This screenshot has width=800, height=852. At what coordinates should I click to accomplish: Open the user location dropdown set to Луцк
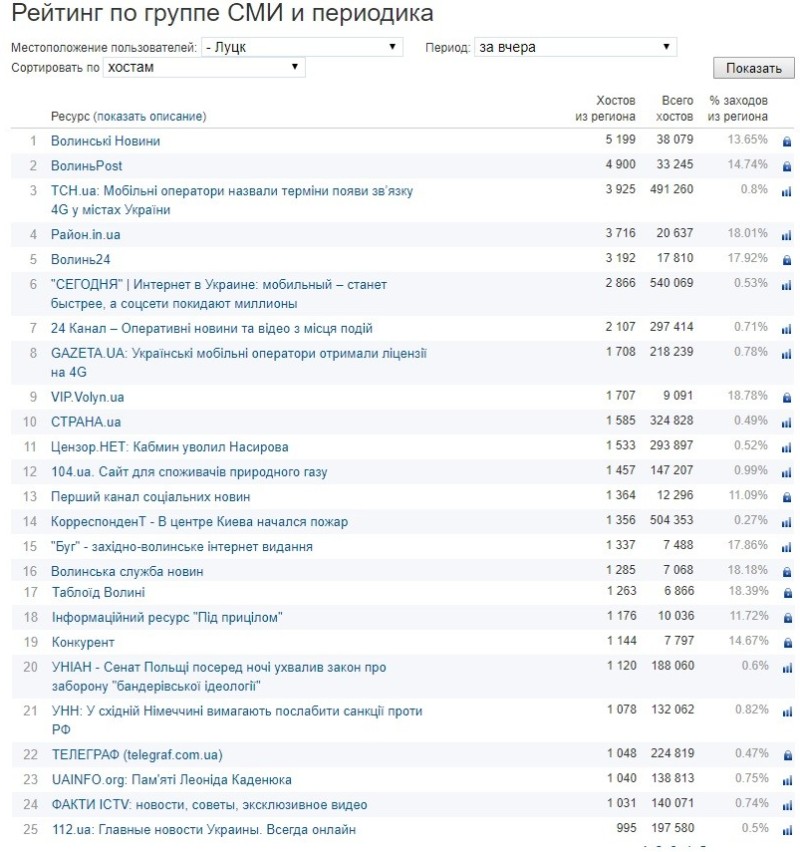[x=301, y=47]
